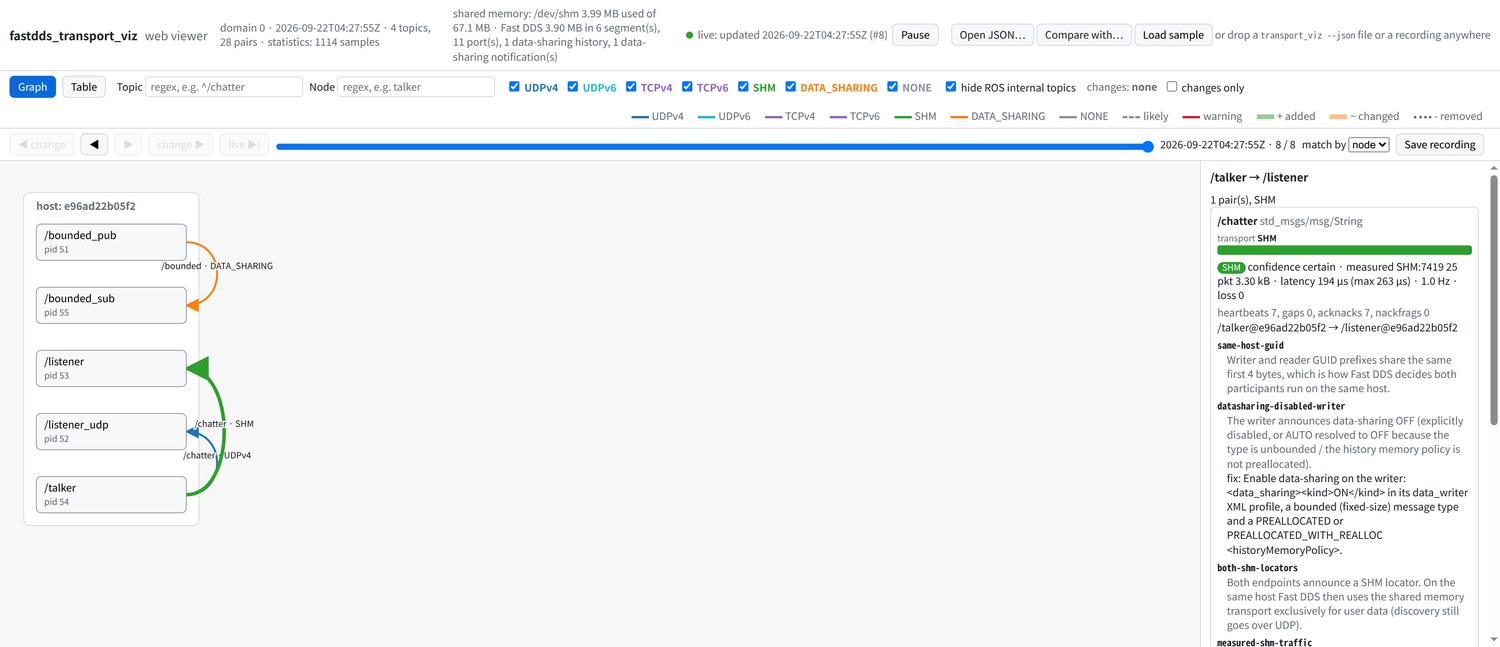Jump to the next change
Screen dimensions: 1500x647
click(x=180, y=145)
